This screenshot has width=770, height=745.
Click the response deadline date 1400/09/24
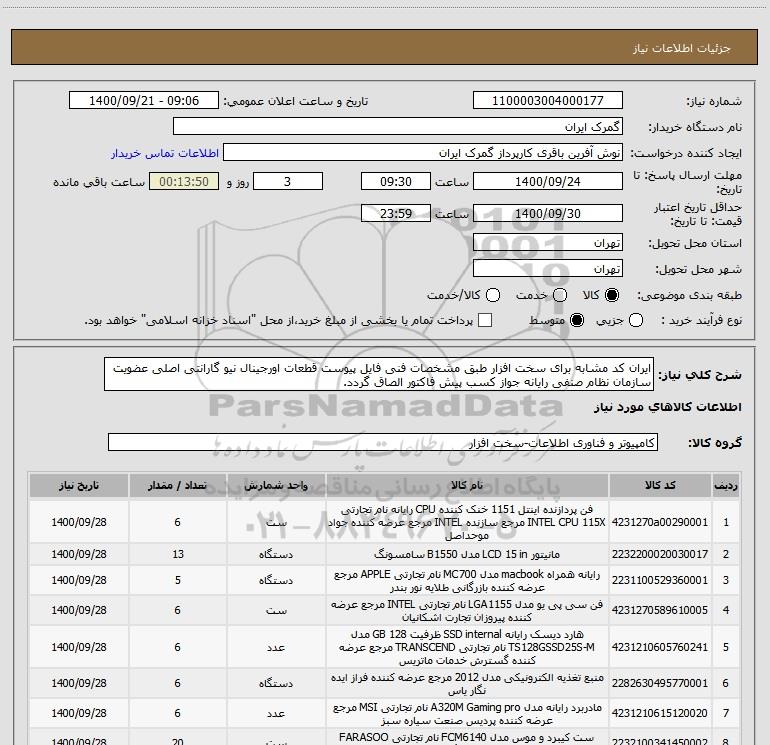[x=548, y=181]
